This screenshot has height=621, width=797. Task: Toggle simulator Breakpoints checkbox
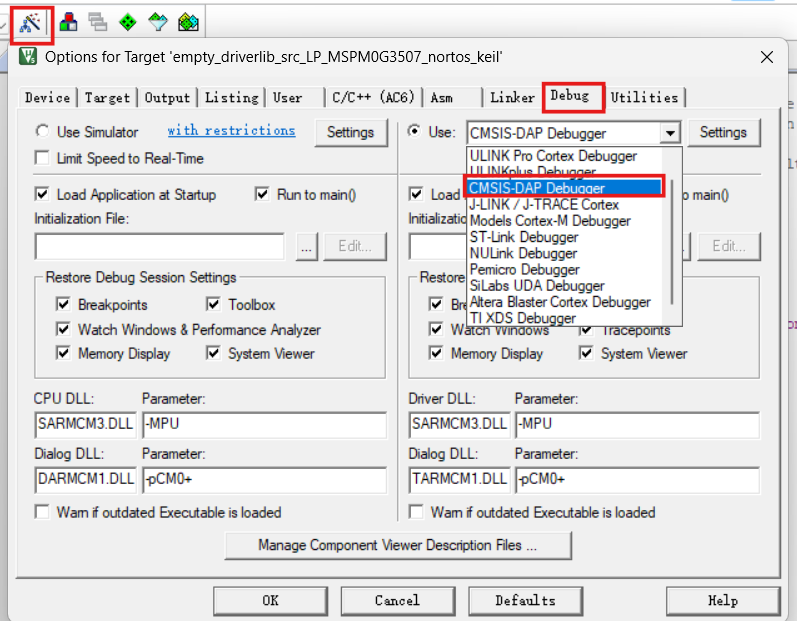[x=63, y=304]
